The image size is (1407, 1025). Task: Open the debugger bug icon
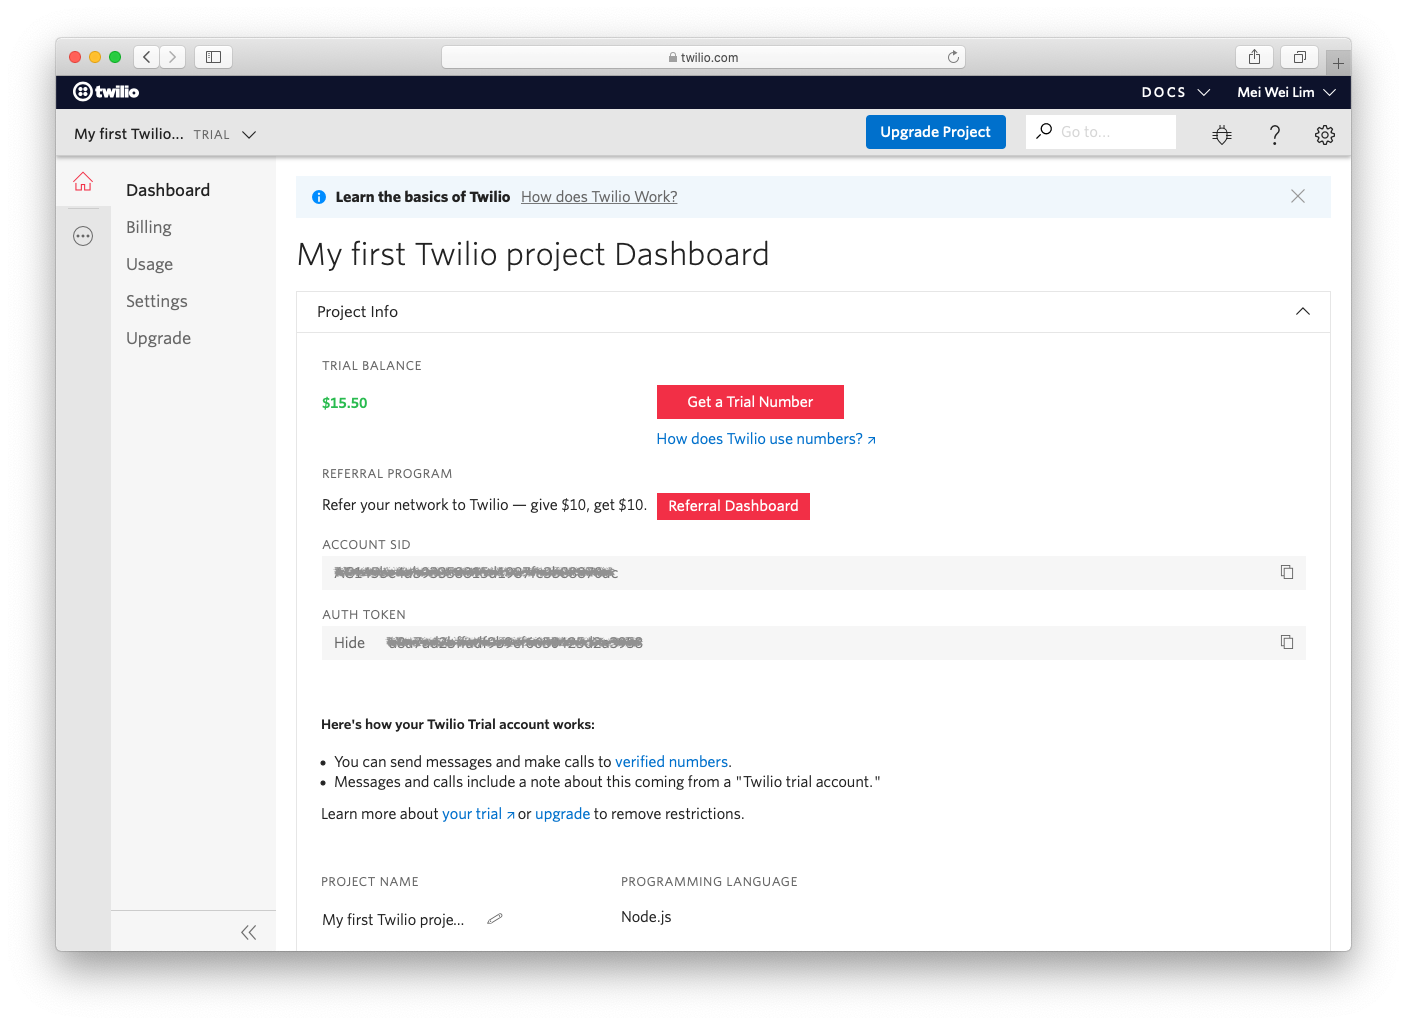[1221, 135]
